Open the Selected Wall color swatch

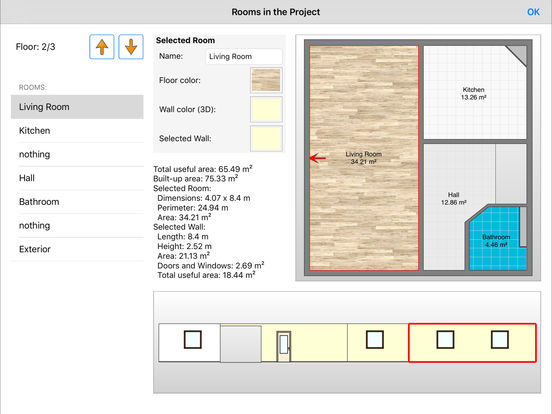pos(266,139)
